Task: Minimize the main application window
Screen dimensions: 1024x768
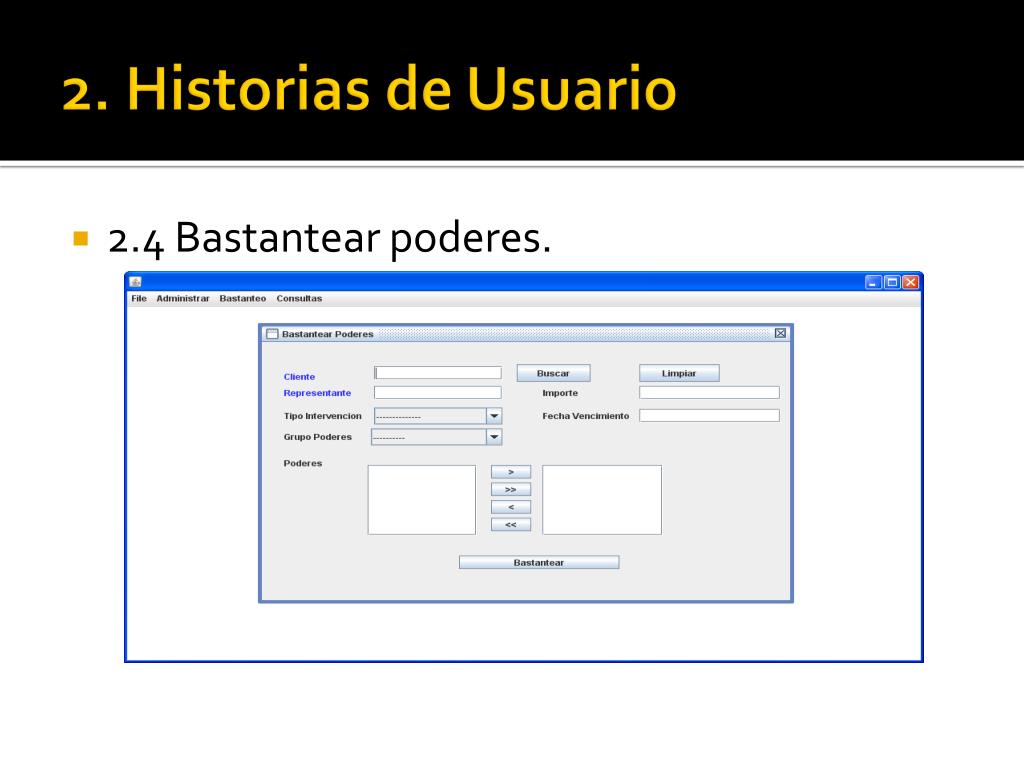Action: tap(873, 282)
